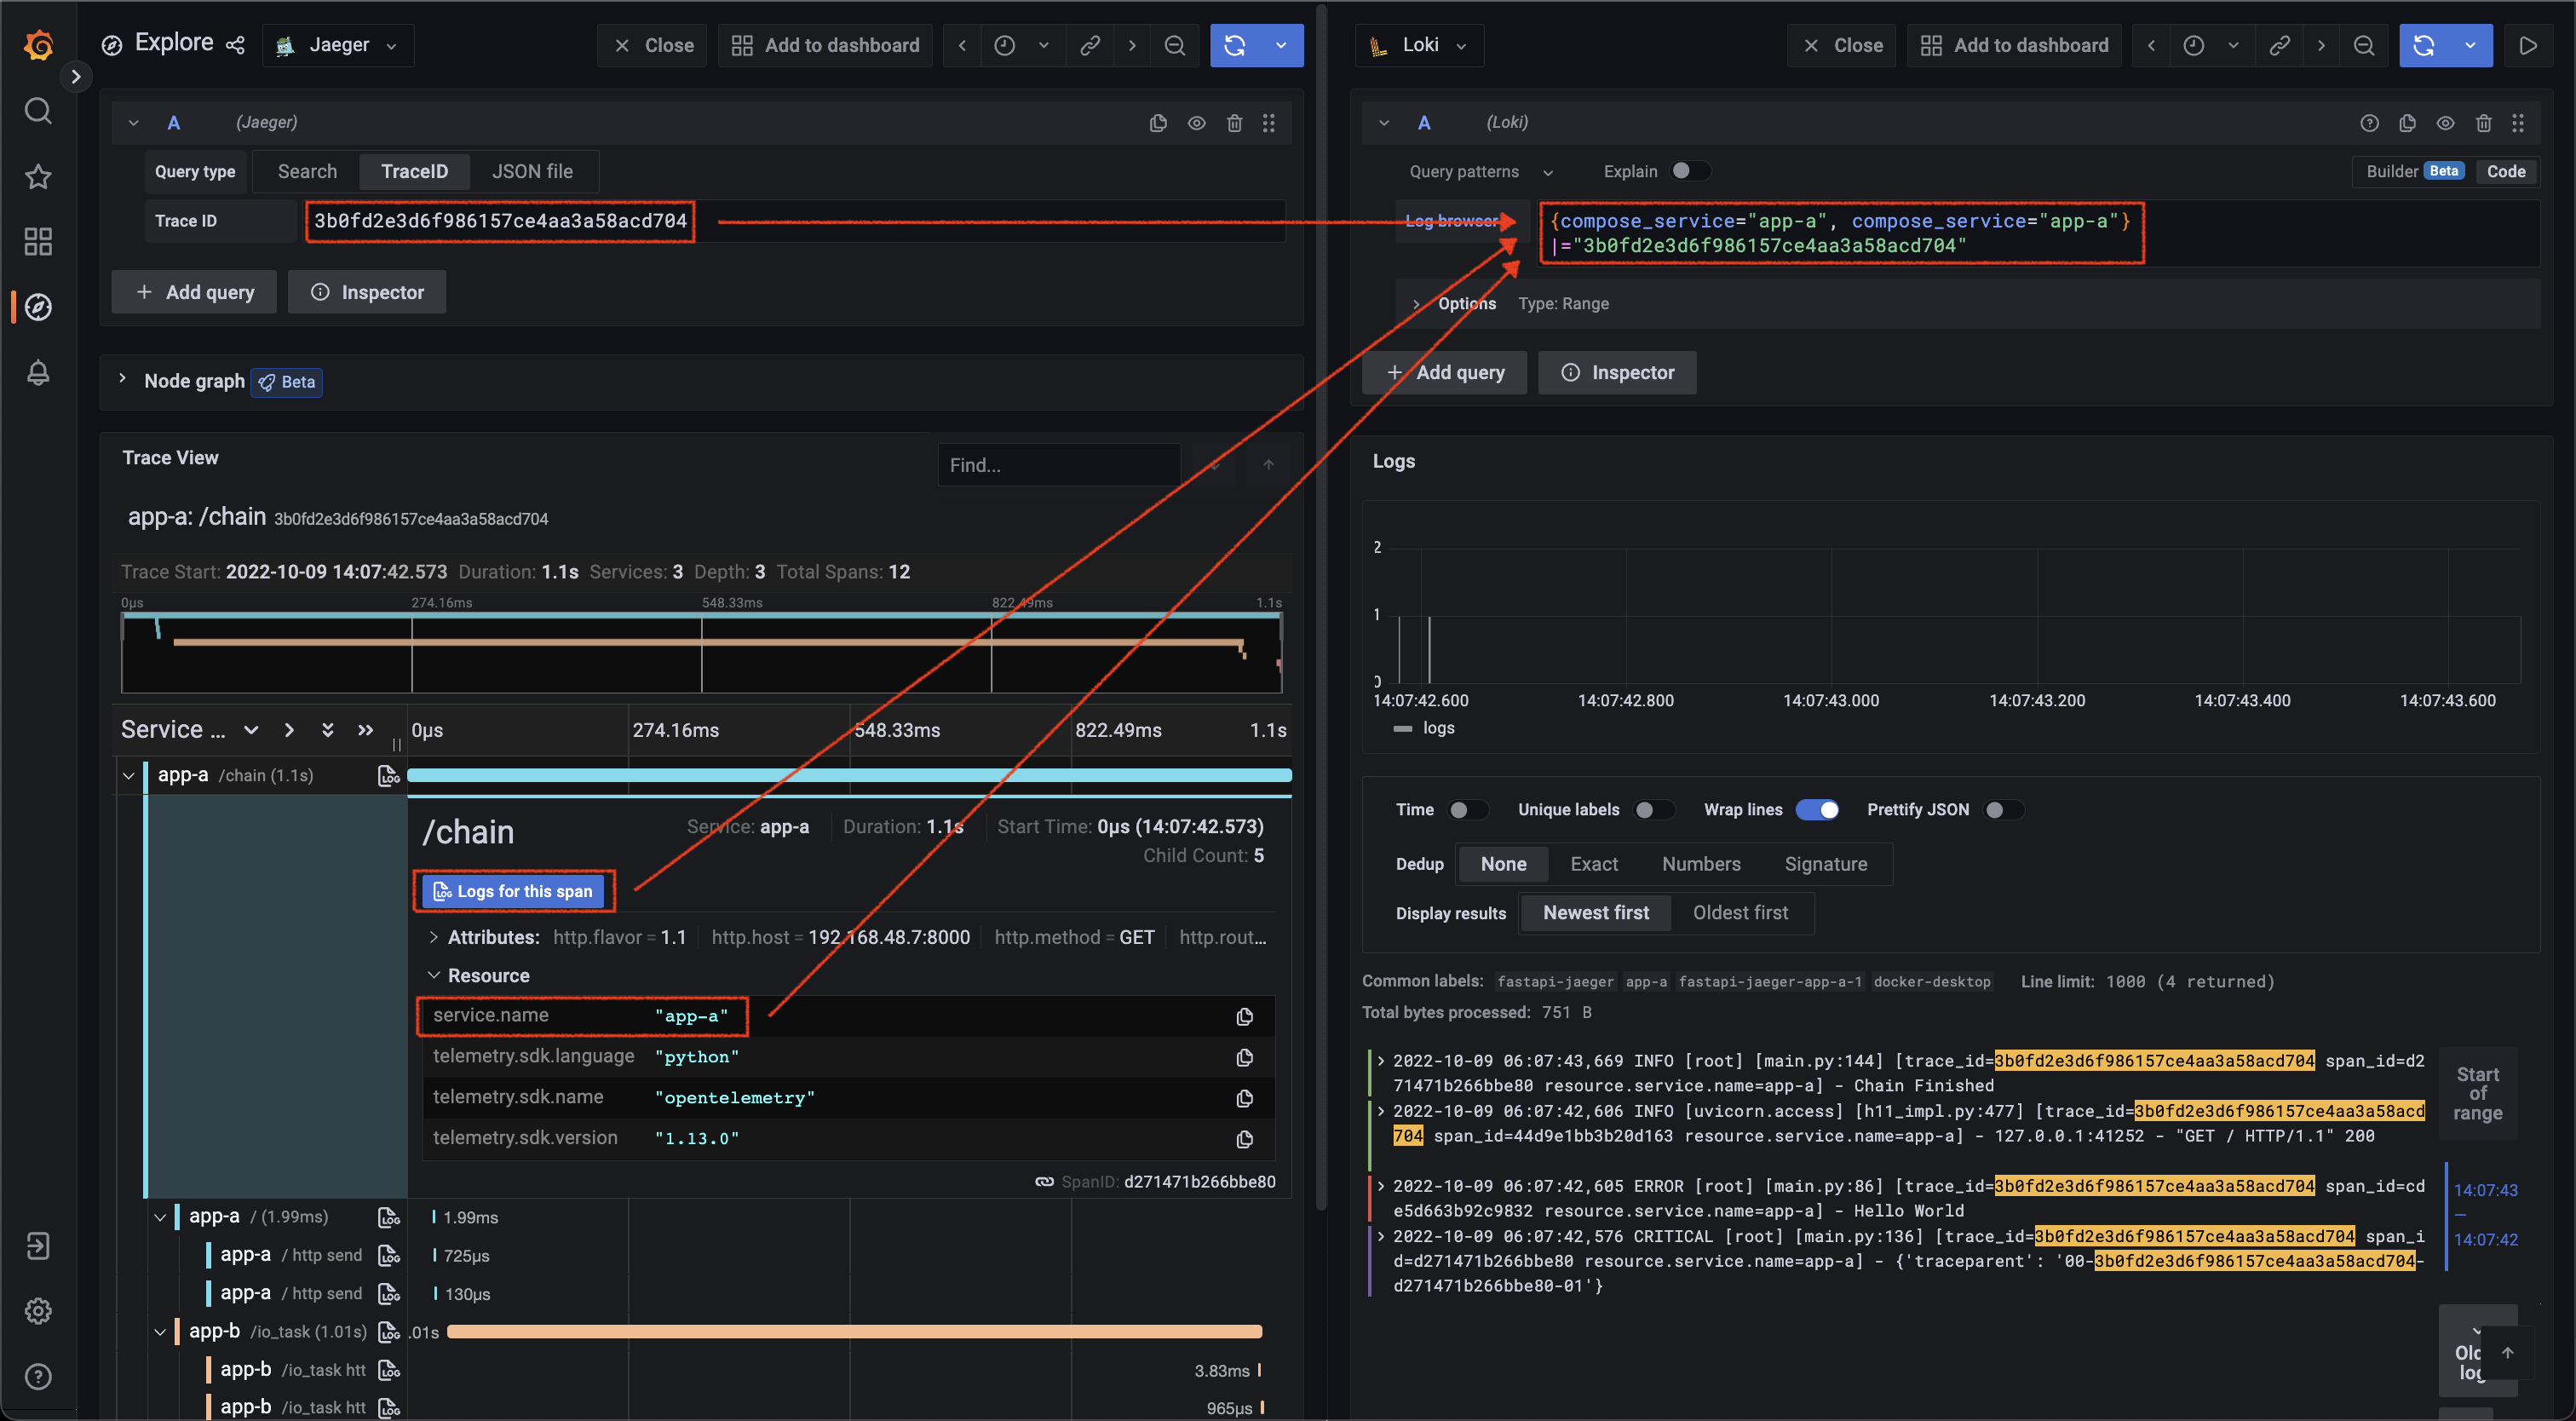Viewport: 2576px width, 1421px height.
Task: Click the Trace ID input field
Action: point(500,221)
